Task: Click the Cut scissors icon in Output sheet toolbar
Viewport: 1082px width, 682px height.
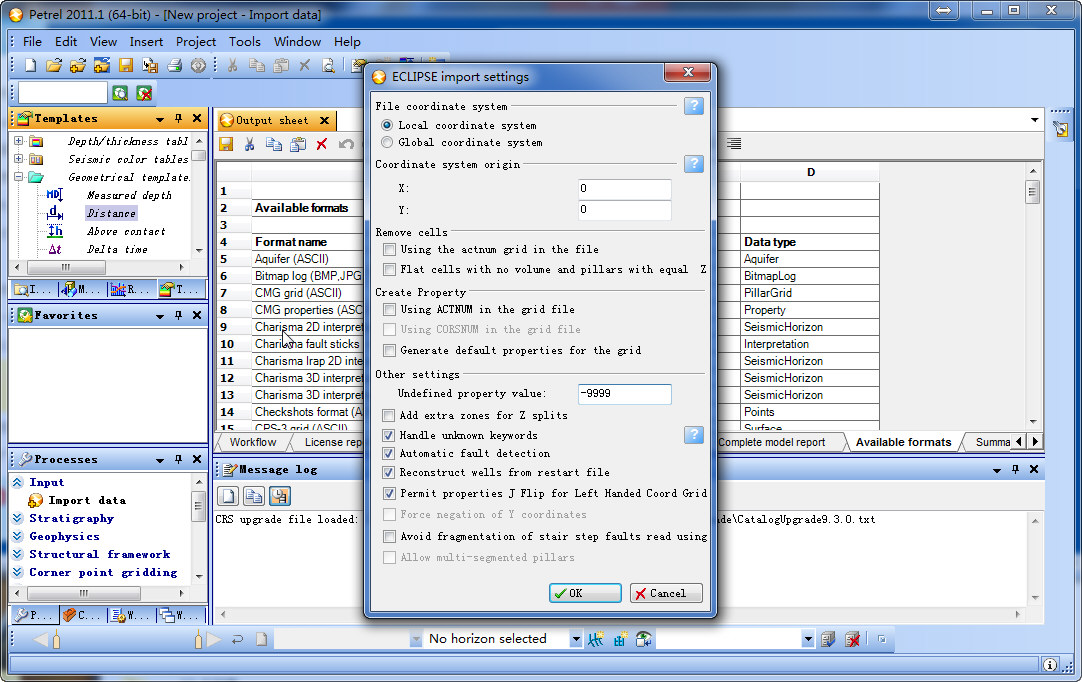Action: pyautogui.click(x=249, y=144)
